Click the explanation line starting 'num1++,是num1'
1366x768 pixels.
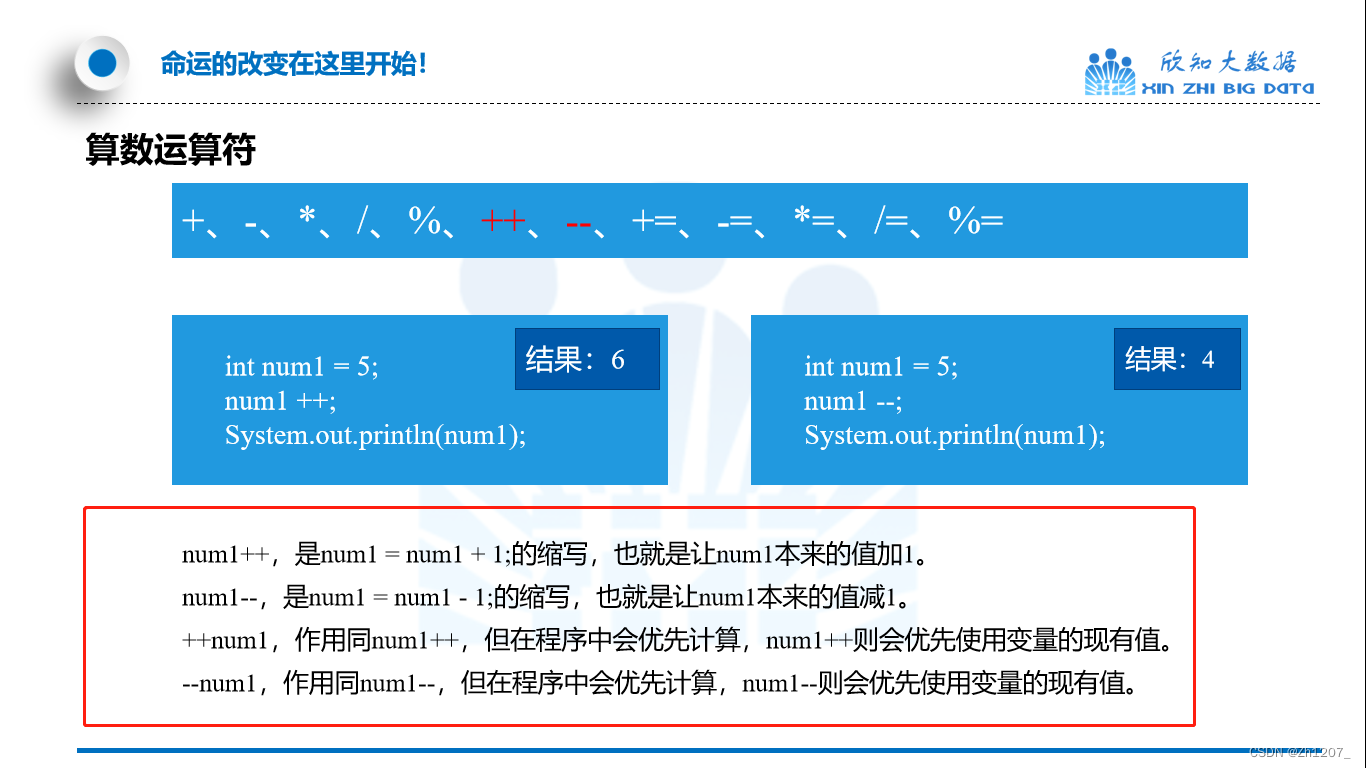point(555,554)
